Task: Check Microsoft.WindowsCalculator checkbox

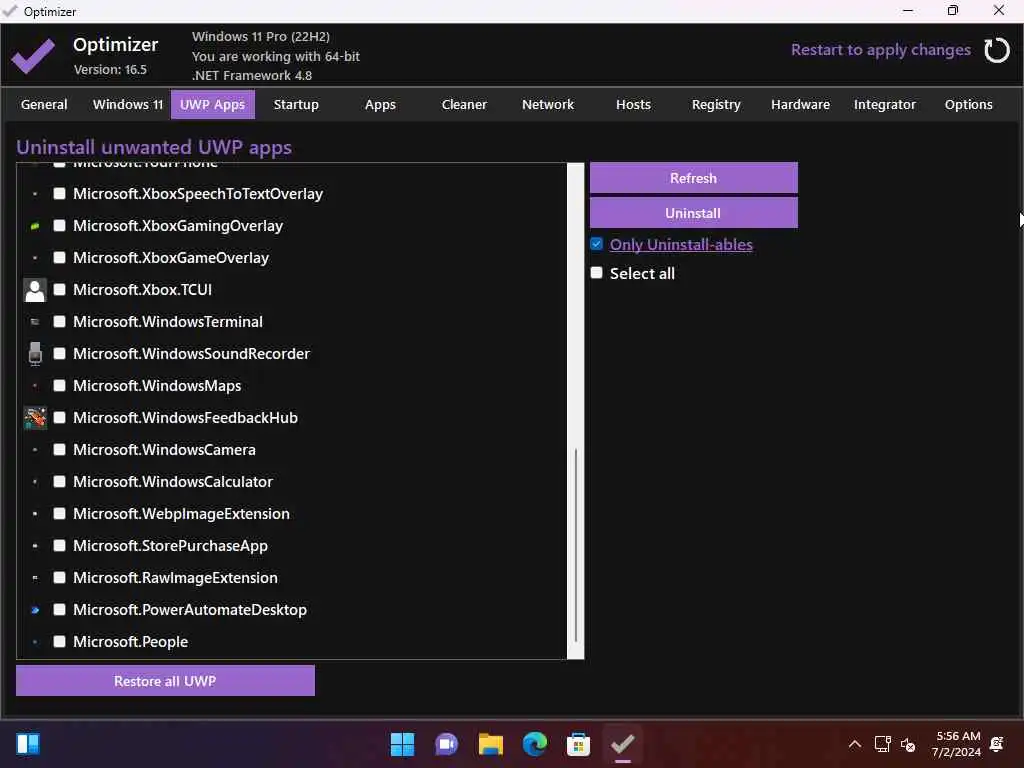Action: [x=59, y=482]
